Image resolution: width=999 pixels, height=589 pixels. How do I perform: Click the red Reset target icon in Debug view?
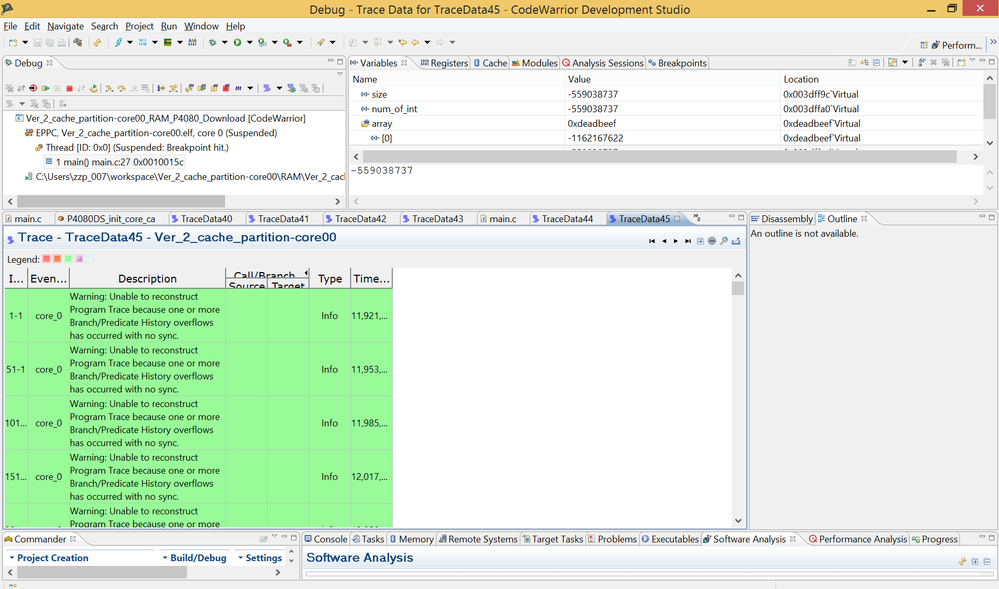click(32, 88)
